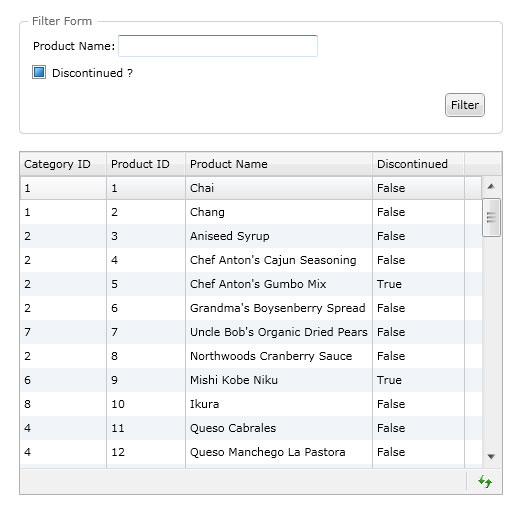
Task: Select Queso Manchego La Pastora row
Action: 251,452
